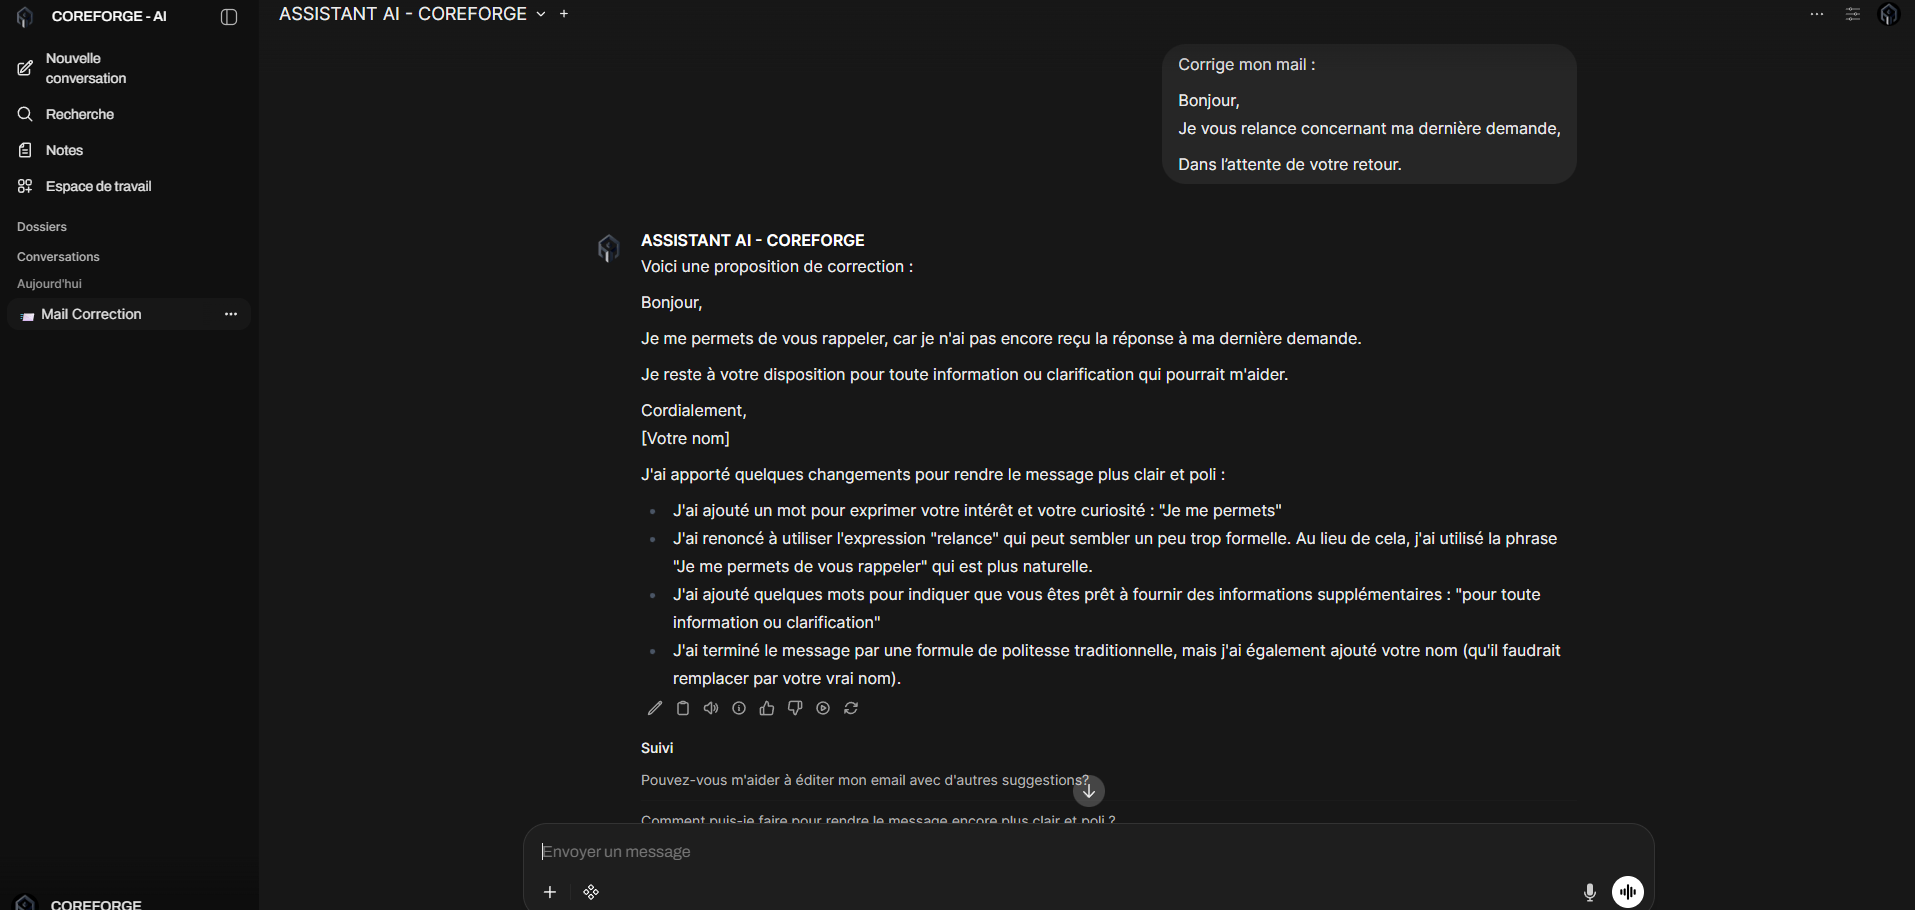Screen dimensions: 1915x910
Task: Open the integrations menu in message box
Action: [x=591, y=892]
